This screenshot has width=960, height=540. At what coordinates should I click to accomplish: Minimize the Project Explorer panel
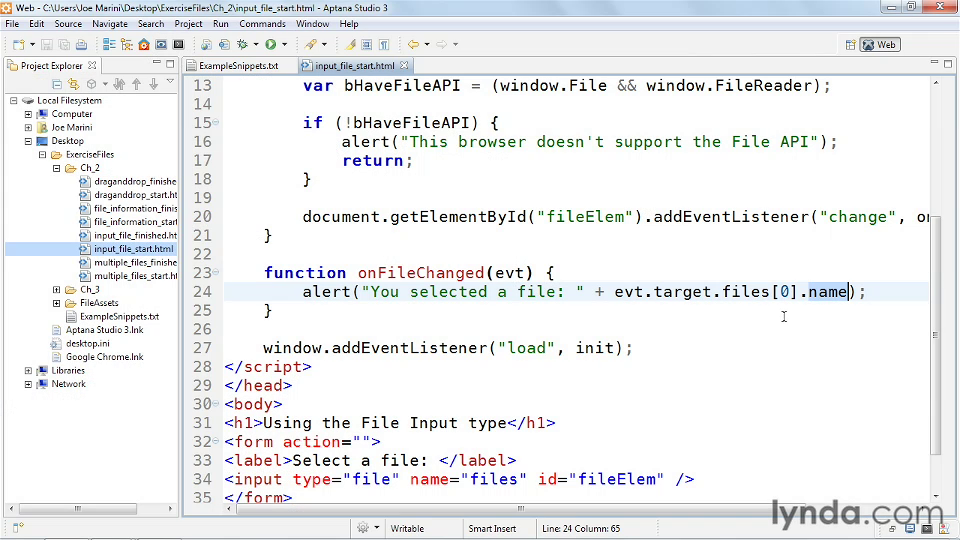(x=157, y=63)
